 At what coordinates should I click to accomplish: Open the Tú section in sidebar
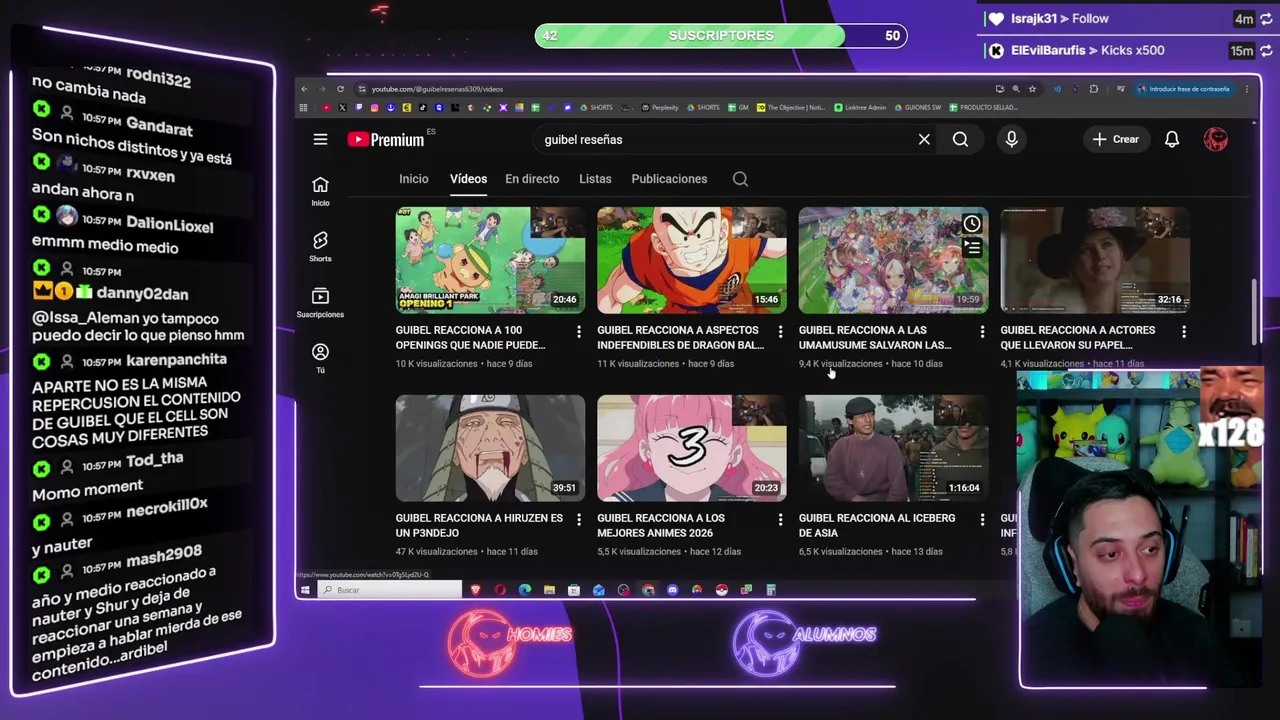[320, 358]
